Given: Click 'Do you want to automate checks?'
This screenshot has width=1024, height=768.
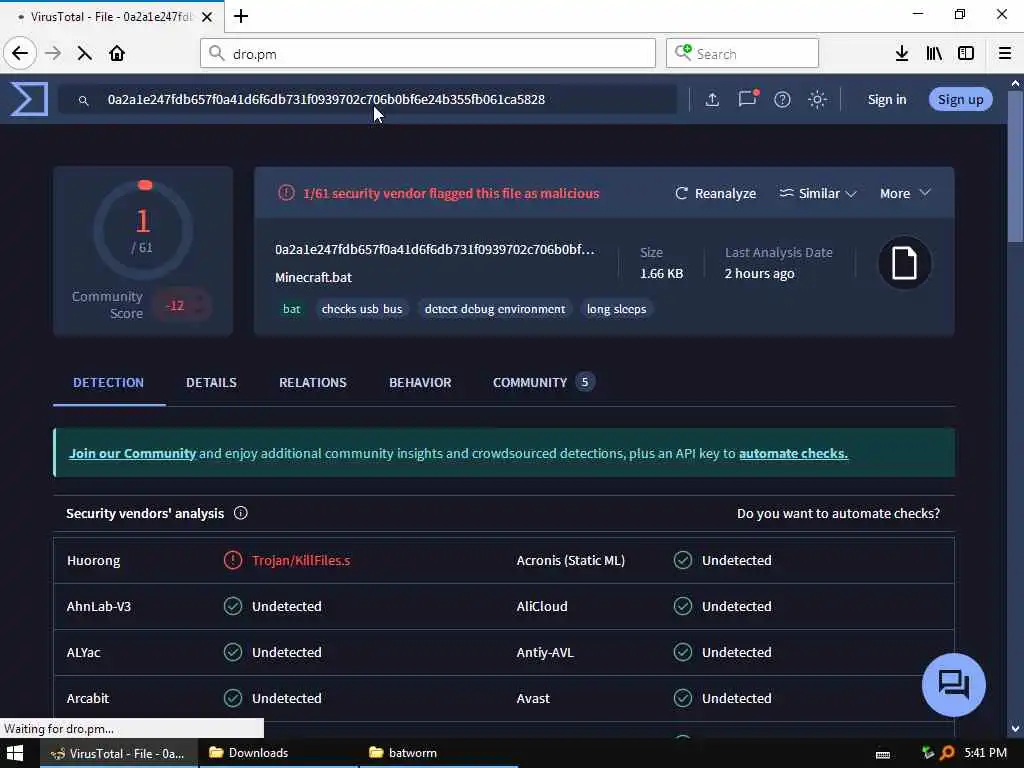Looking at the screenshot, I should [x=839, y=513].
